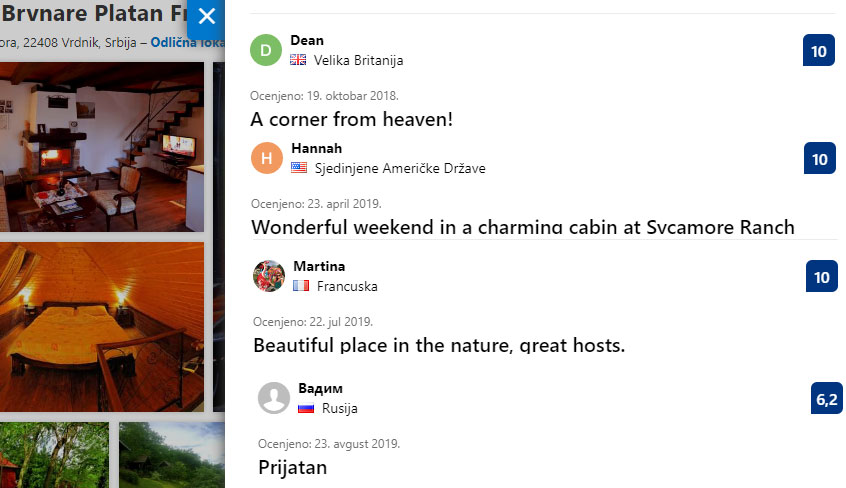Click the "Prijatan" review title

292,467
